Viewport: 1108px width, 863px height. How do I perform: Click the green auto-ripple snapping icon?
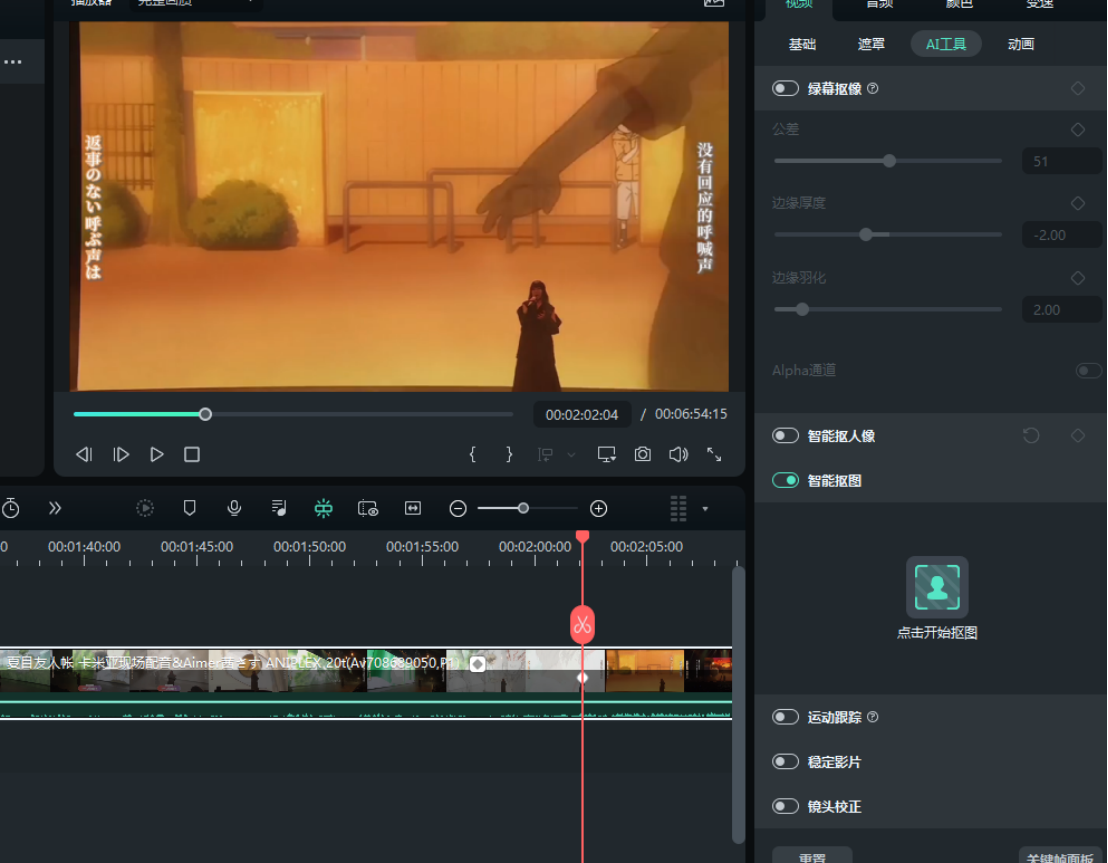[323, 508]
